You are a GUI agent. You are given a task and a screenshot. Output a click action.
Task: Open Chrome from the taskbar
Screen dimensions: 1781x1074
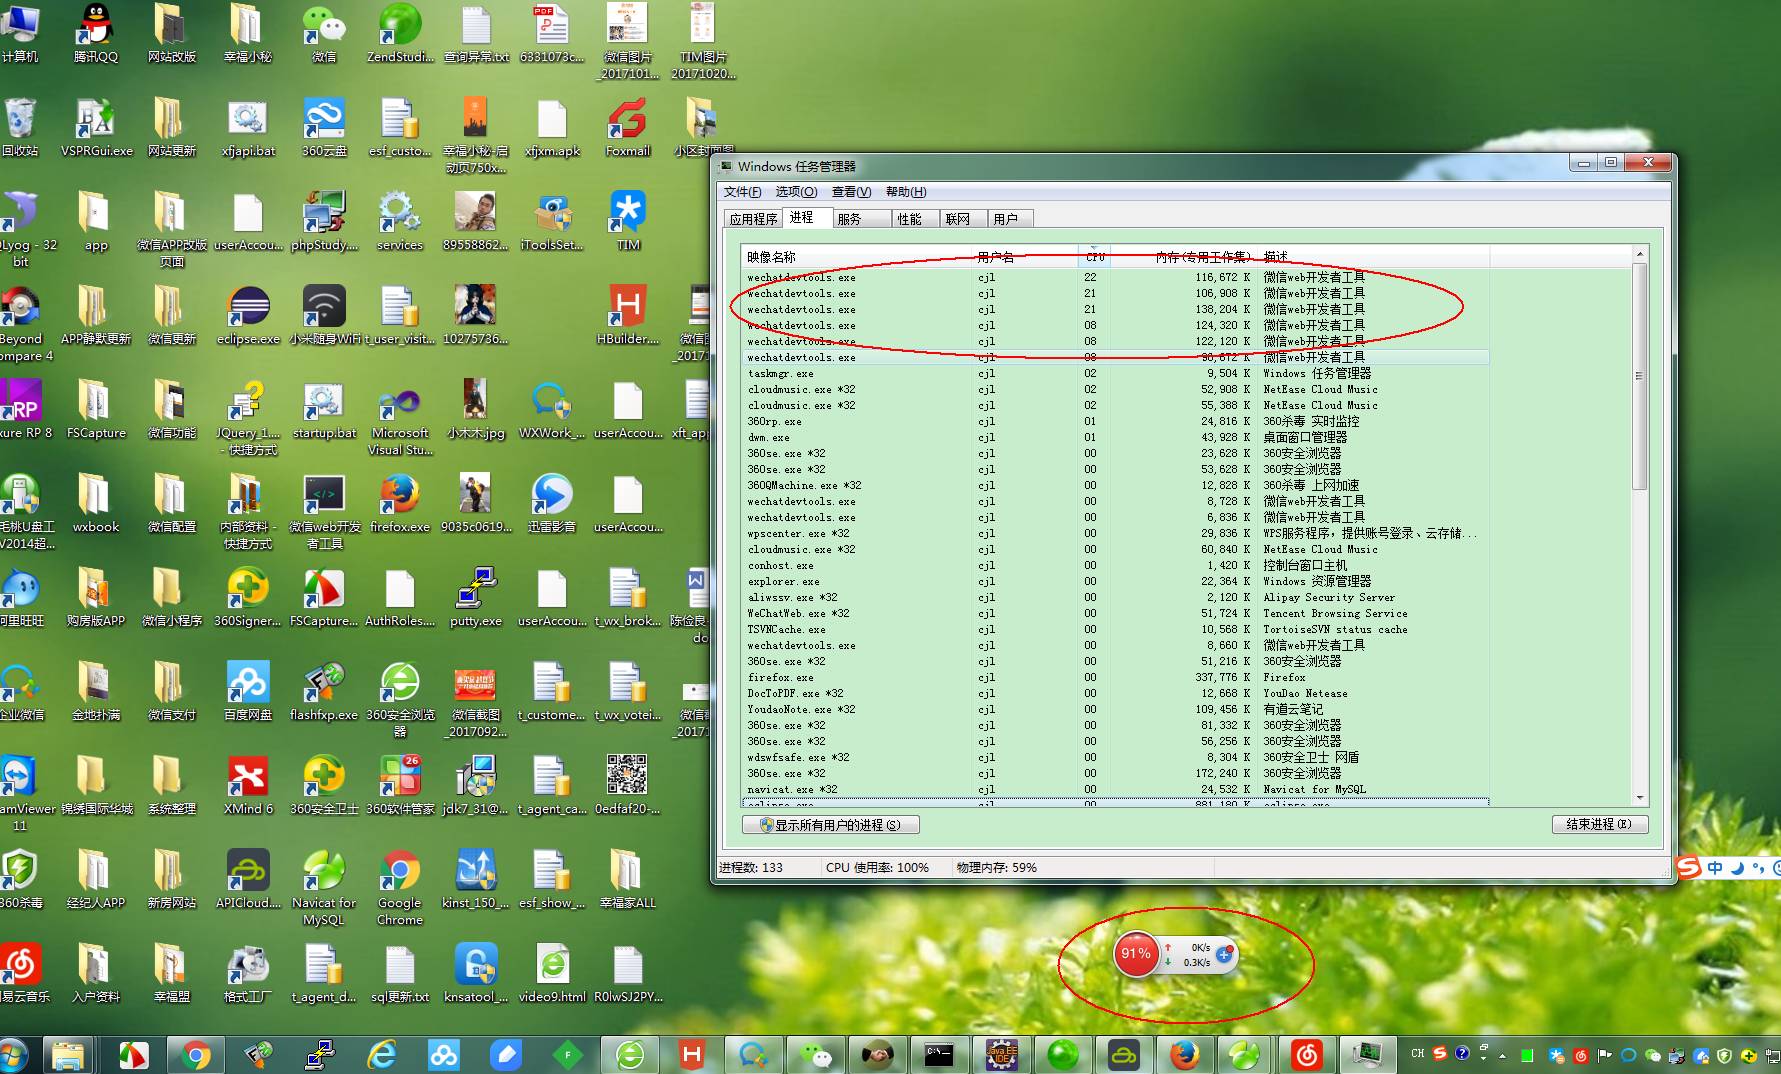point(196,1055)
